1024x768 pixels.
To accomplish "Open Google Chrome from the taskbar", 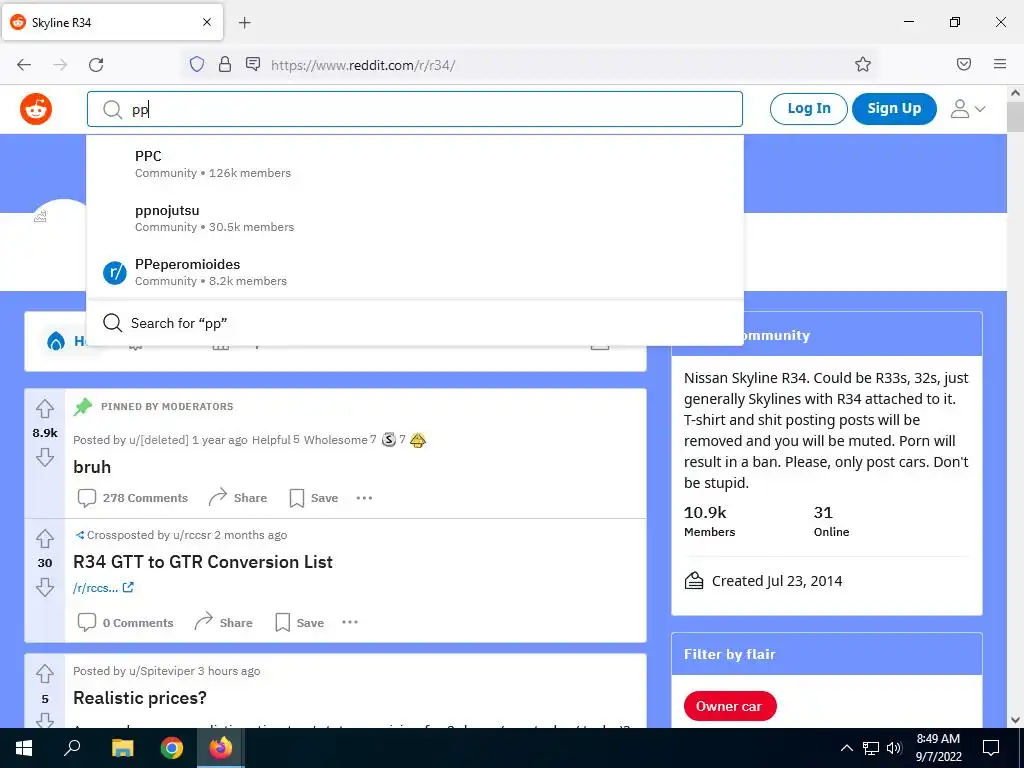I will [x=172, y=748].
